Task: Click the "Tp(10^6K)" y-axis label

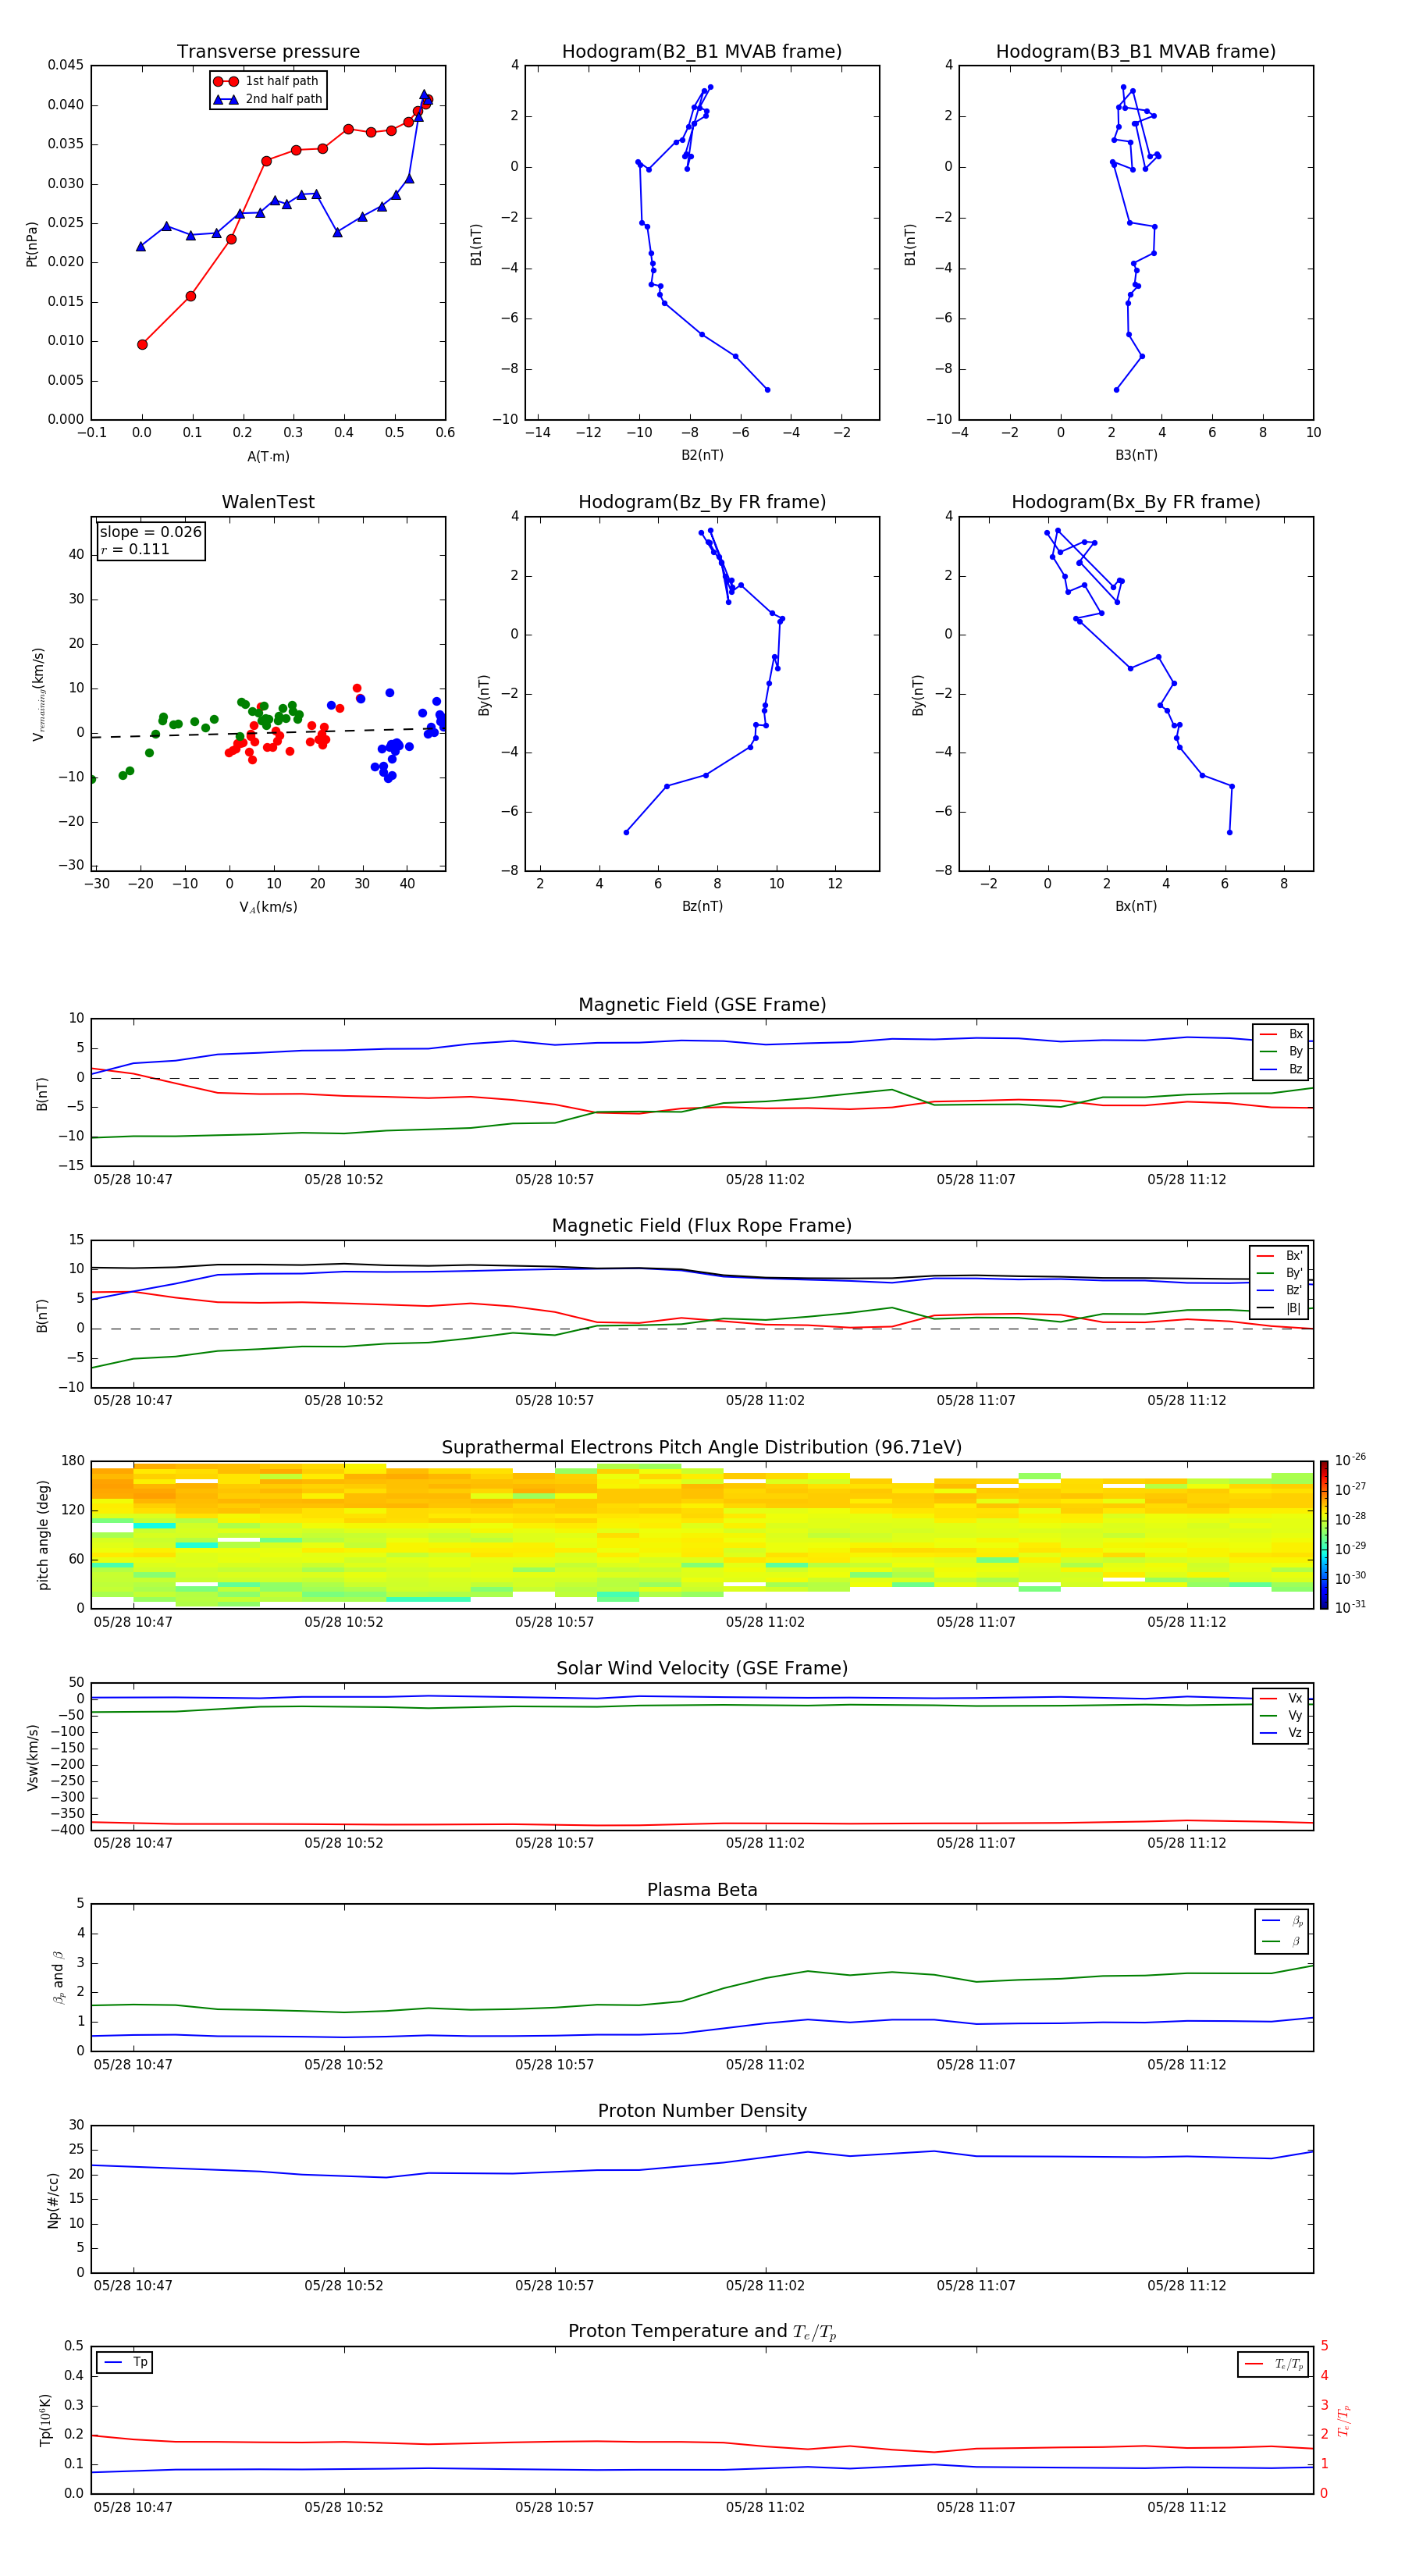Action: [x=45, y=2420]
